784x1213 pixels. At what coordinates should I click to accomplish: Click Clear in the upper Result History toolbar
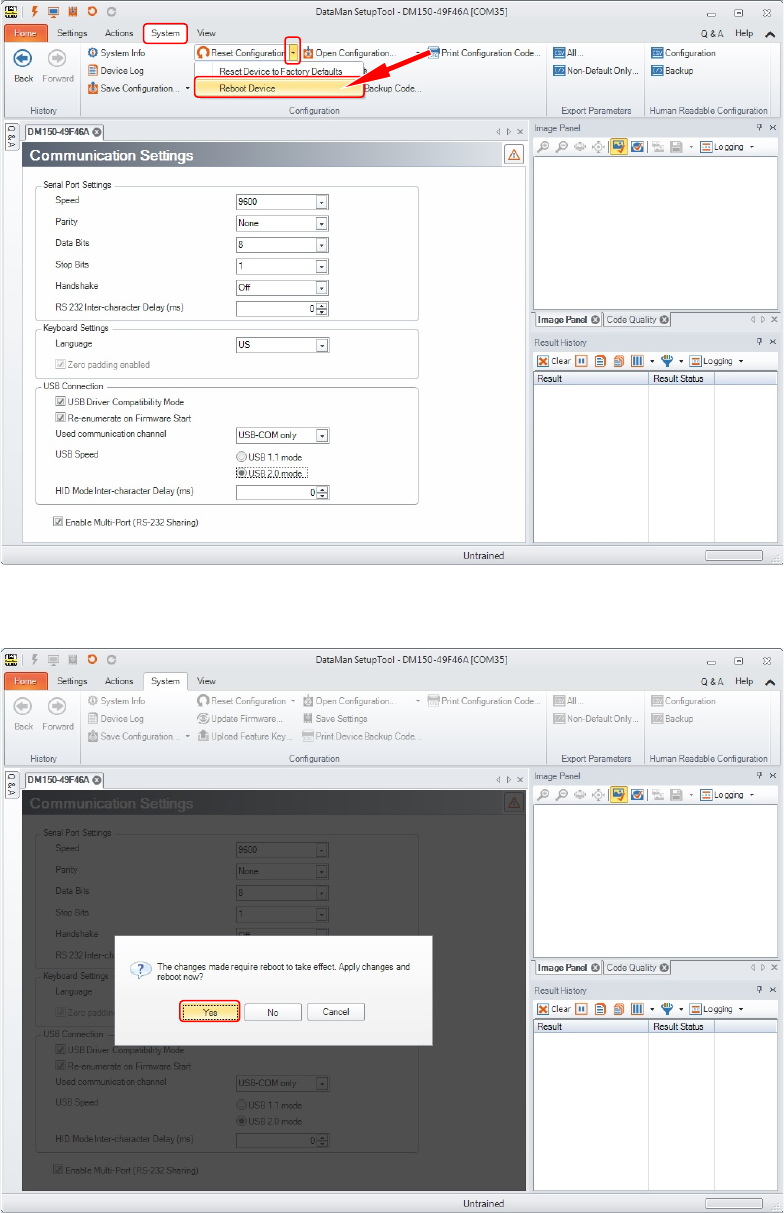tap(554, 361)
